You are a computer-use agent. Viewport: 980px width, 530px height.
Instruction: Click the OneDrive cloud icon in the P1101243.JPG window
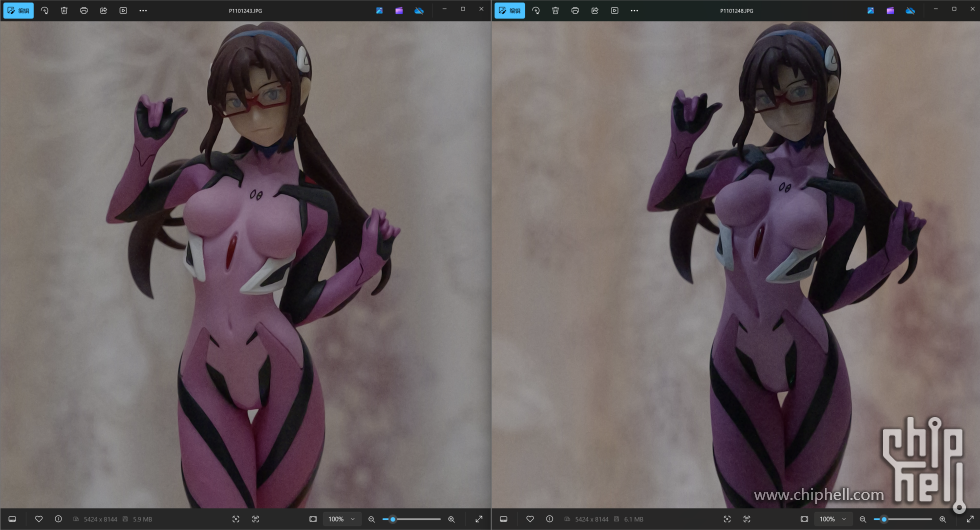(419, 11)
